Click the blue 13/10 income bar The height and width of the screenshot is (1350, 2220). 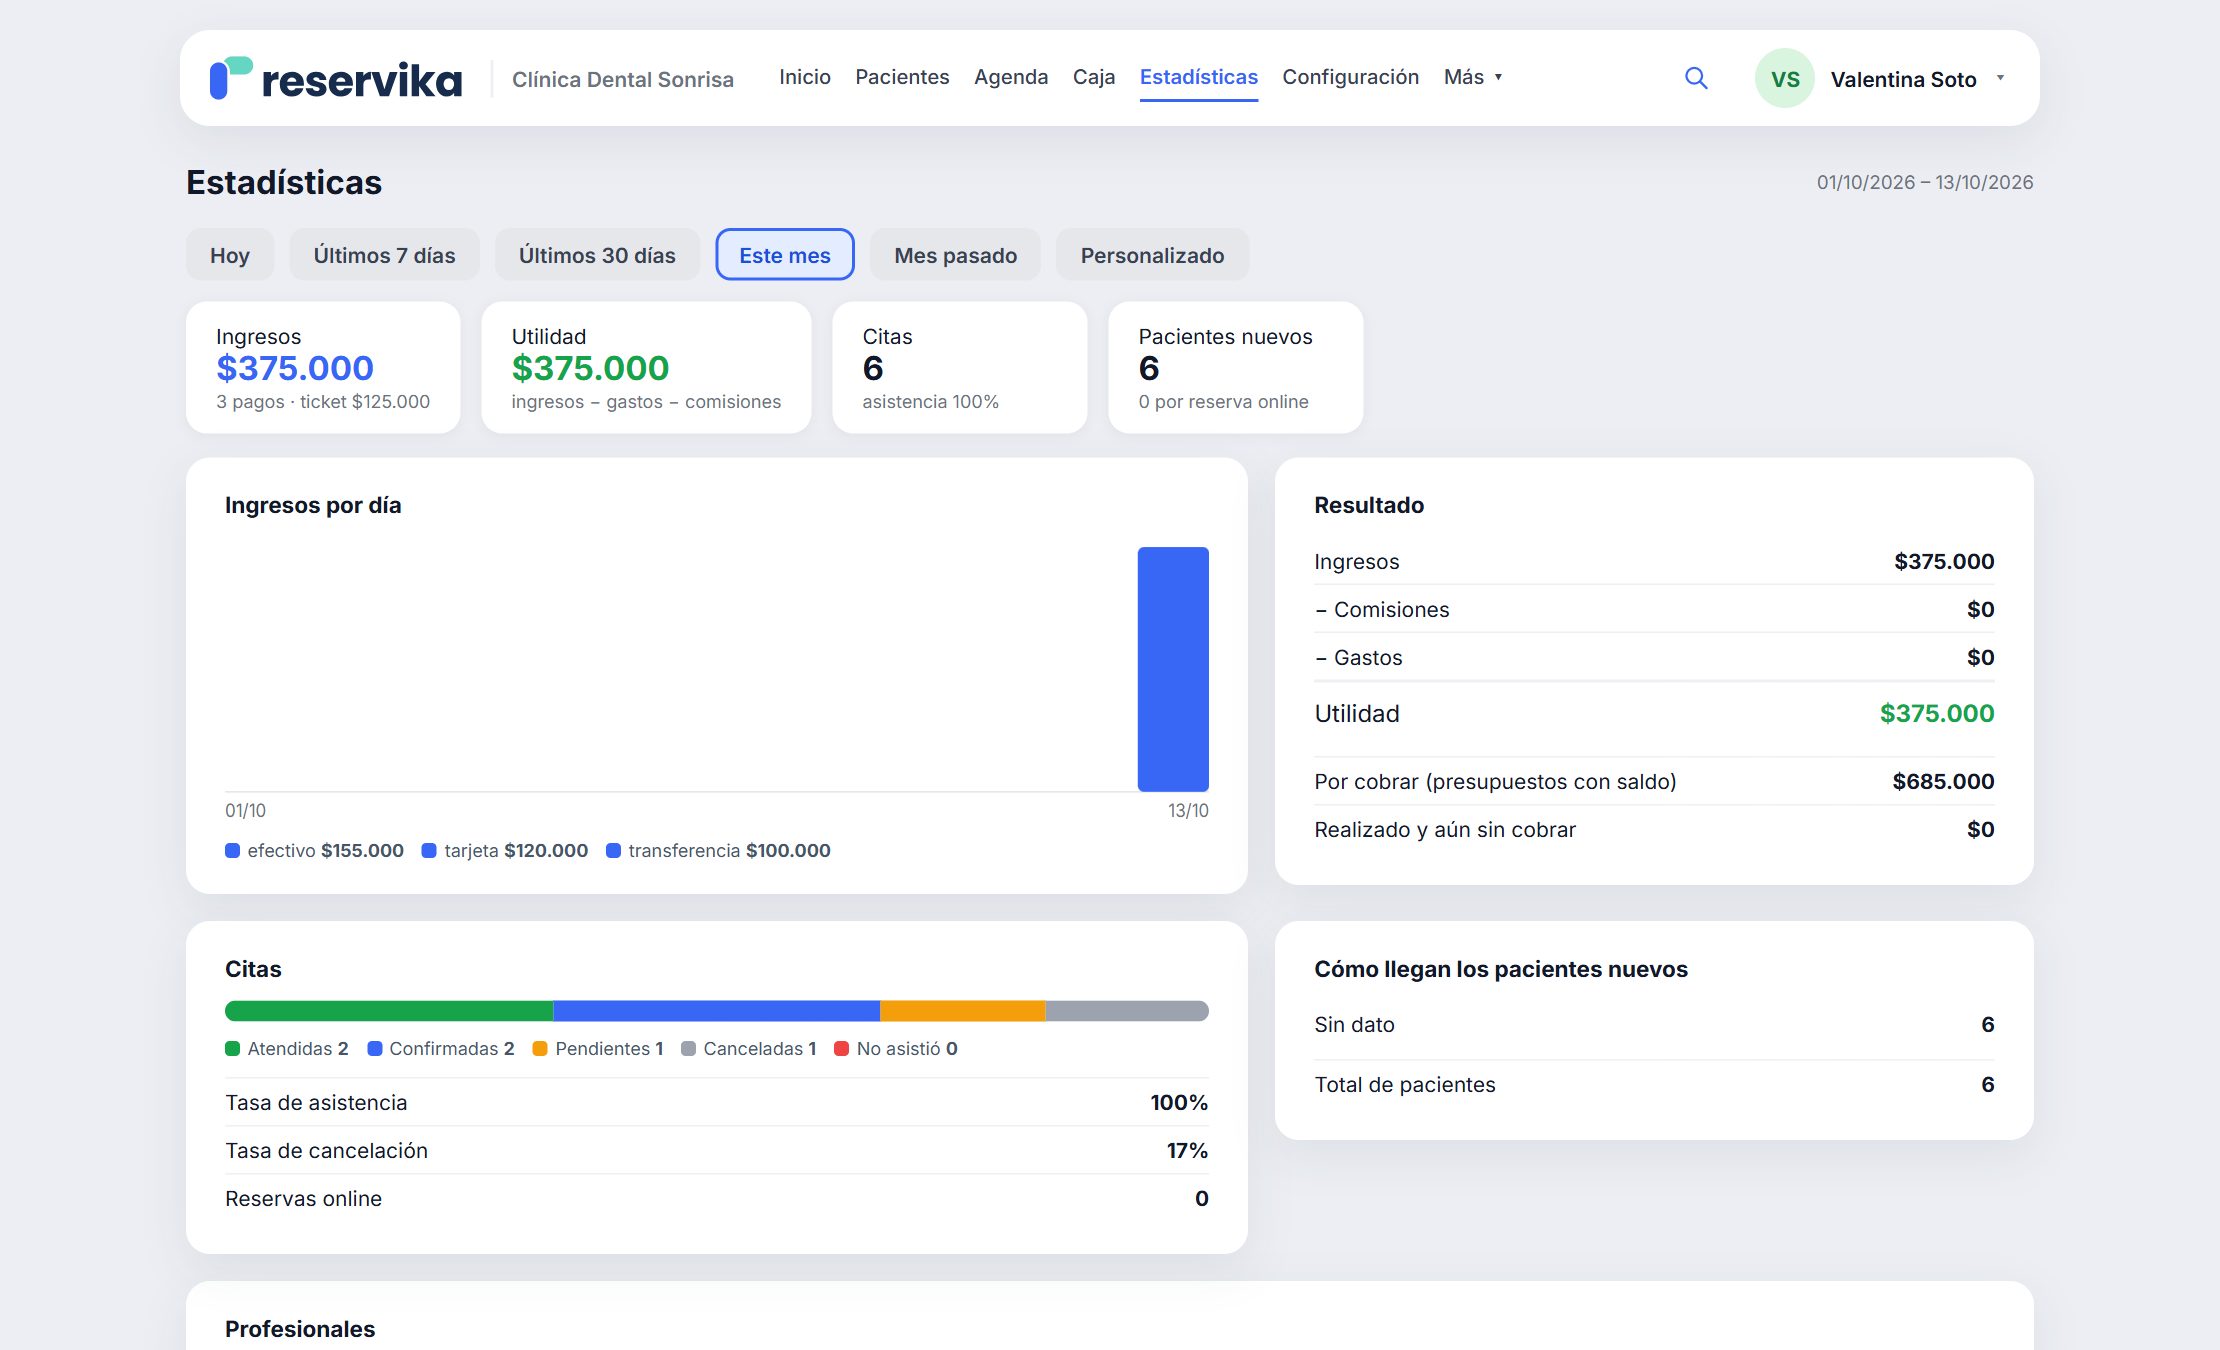coord(1173,669)
